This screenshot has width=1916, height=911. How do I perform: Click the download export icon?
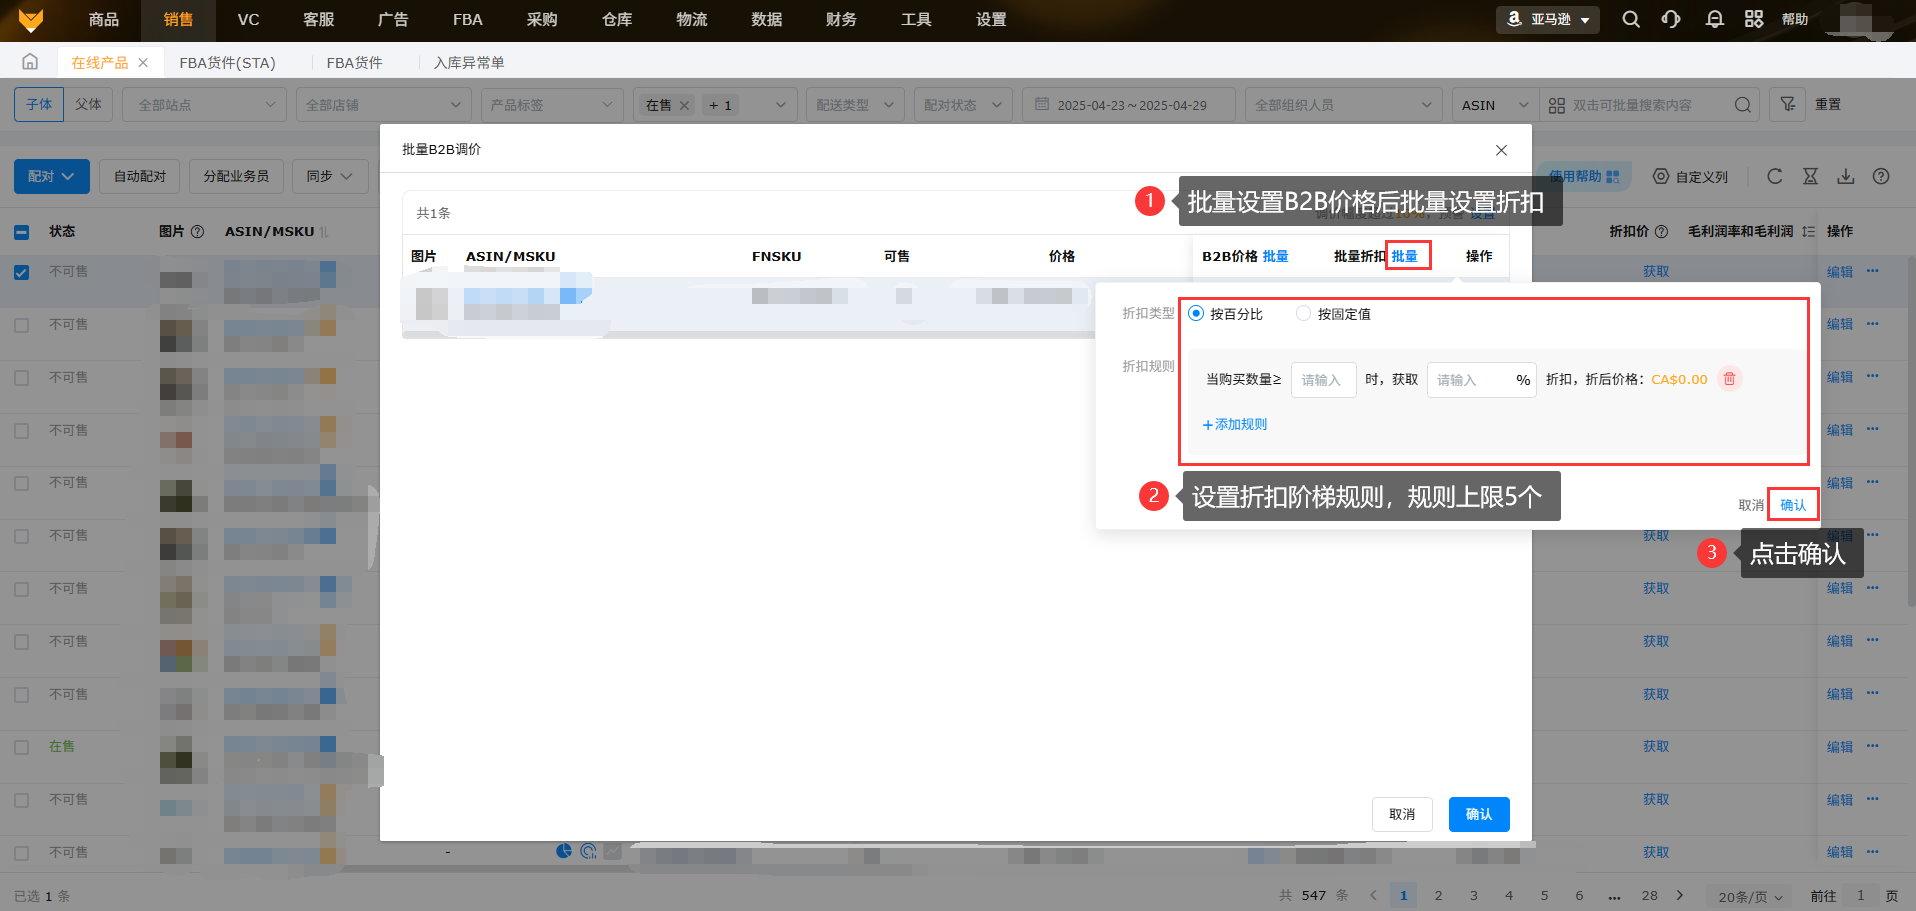[1846, 176]
